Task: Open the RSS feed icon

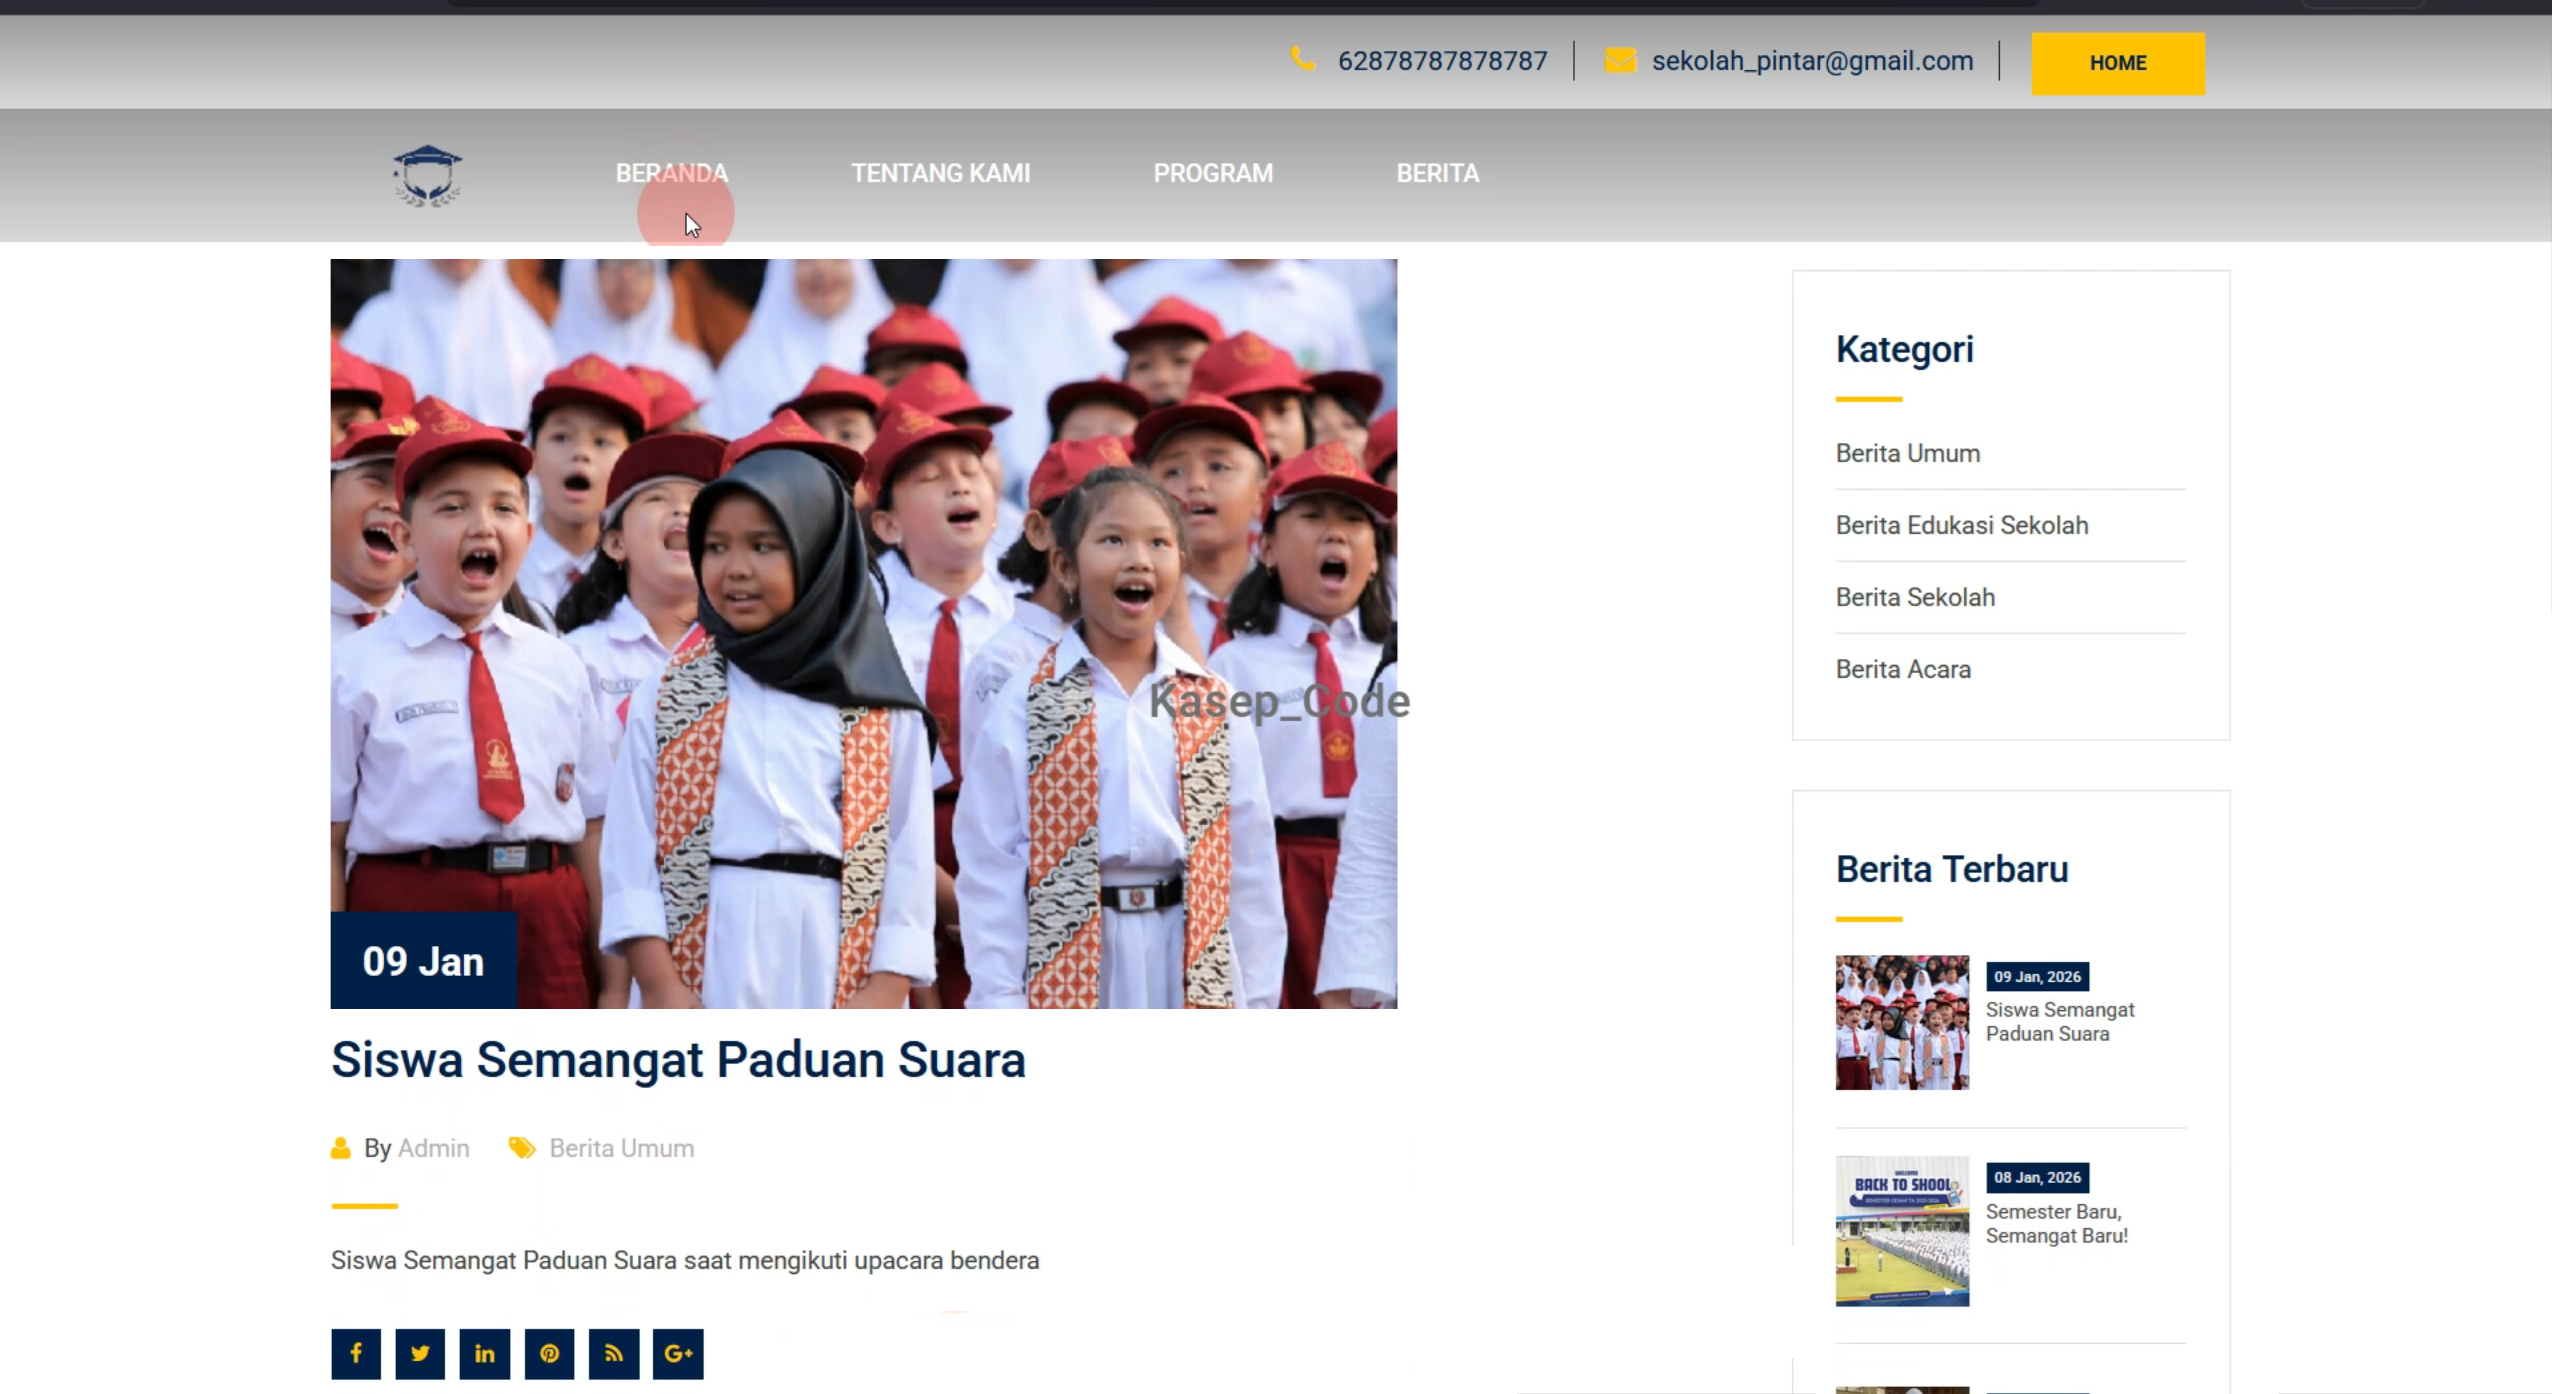Action: (x=614, y=1353)
